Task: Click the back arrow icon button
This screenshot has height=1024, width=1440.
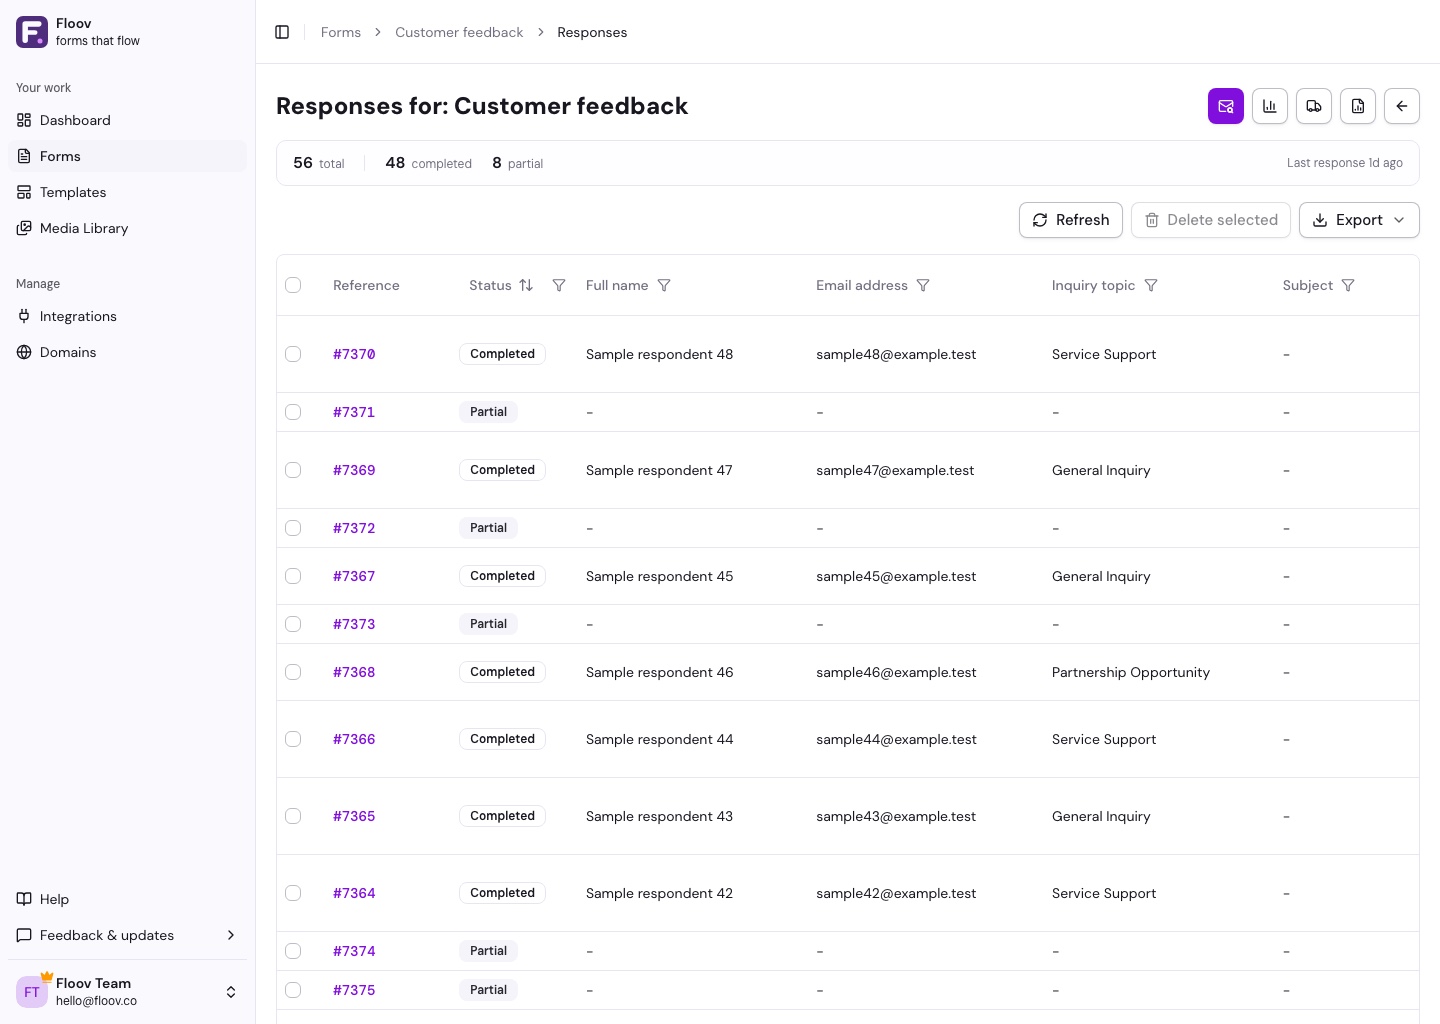Action: pyautogui.click(x=1402, y=106)
